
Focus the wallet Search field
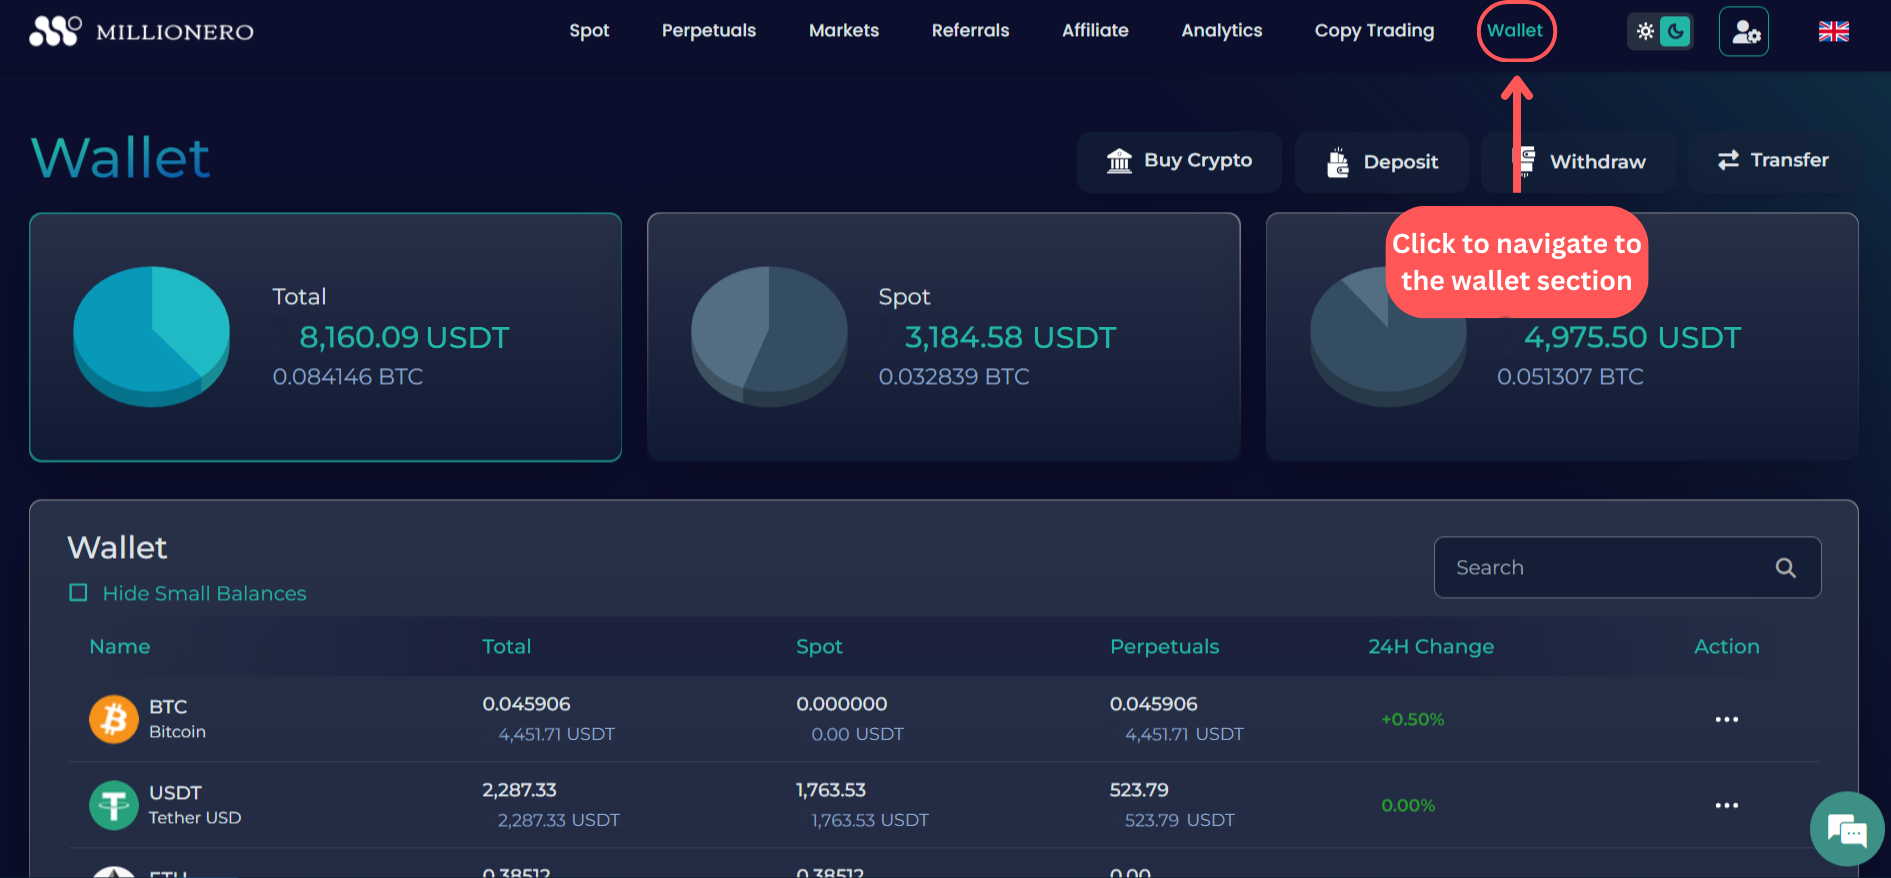[x=1610, y=568]
